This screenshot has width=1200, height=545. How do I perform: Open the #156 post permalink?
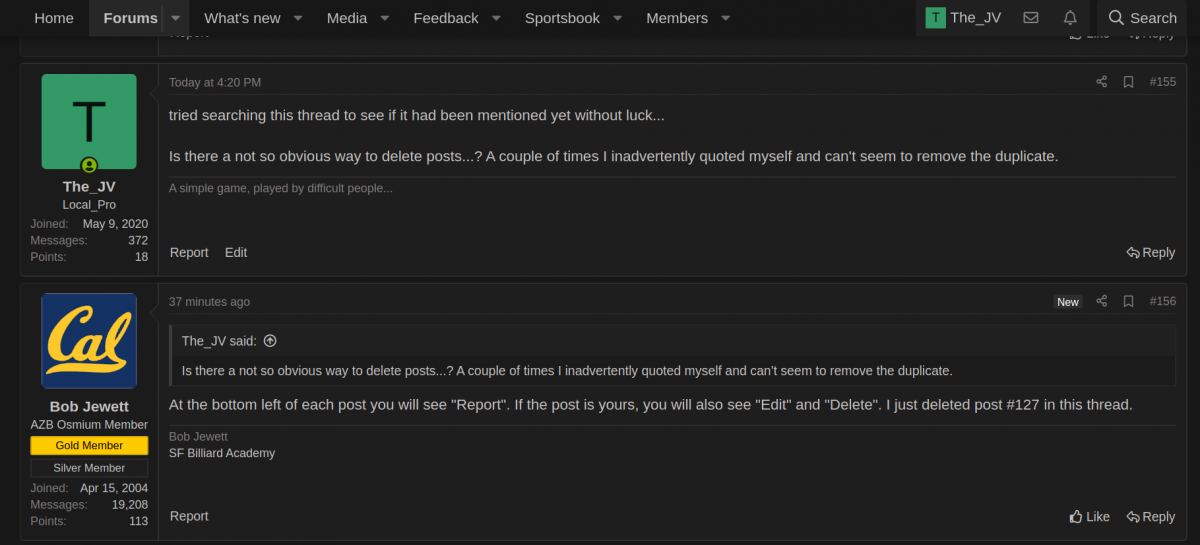(1162, 301)
